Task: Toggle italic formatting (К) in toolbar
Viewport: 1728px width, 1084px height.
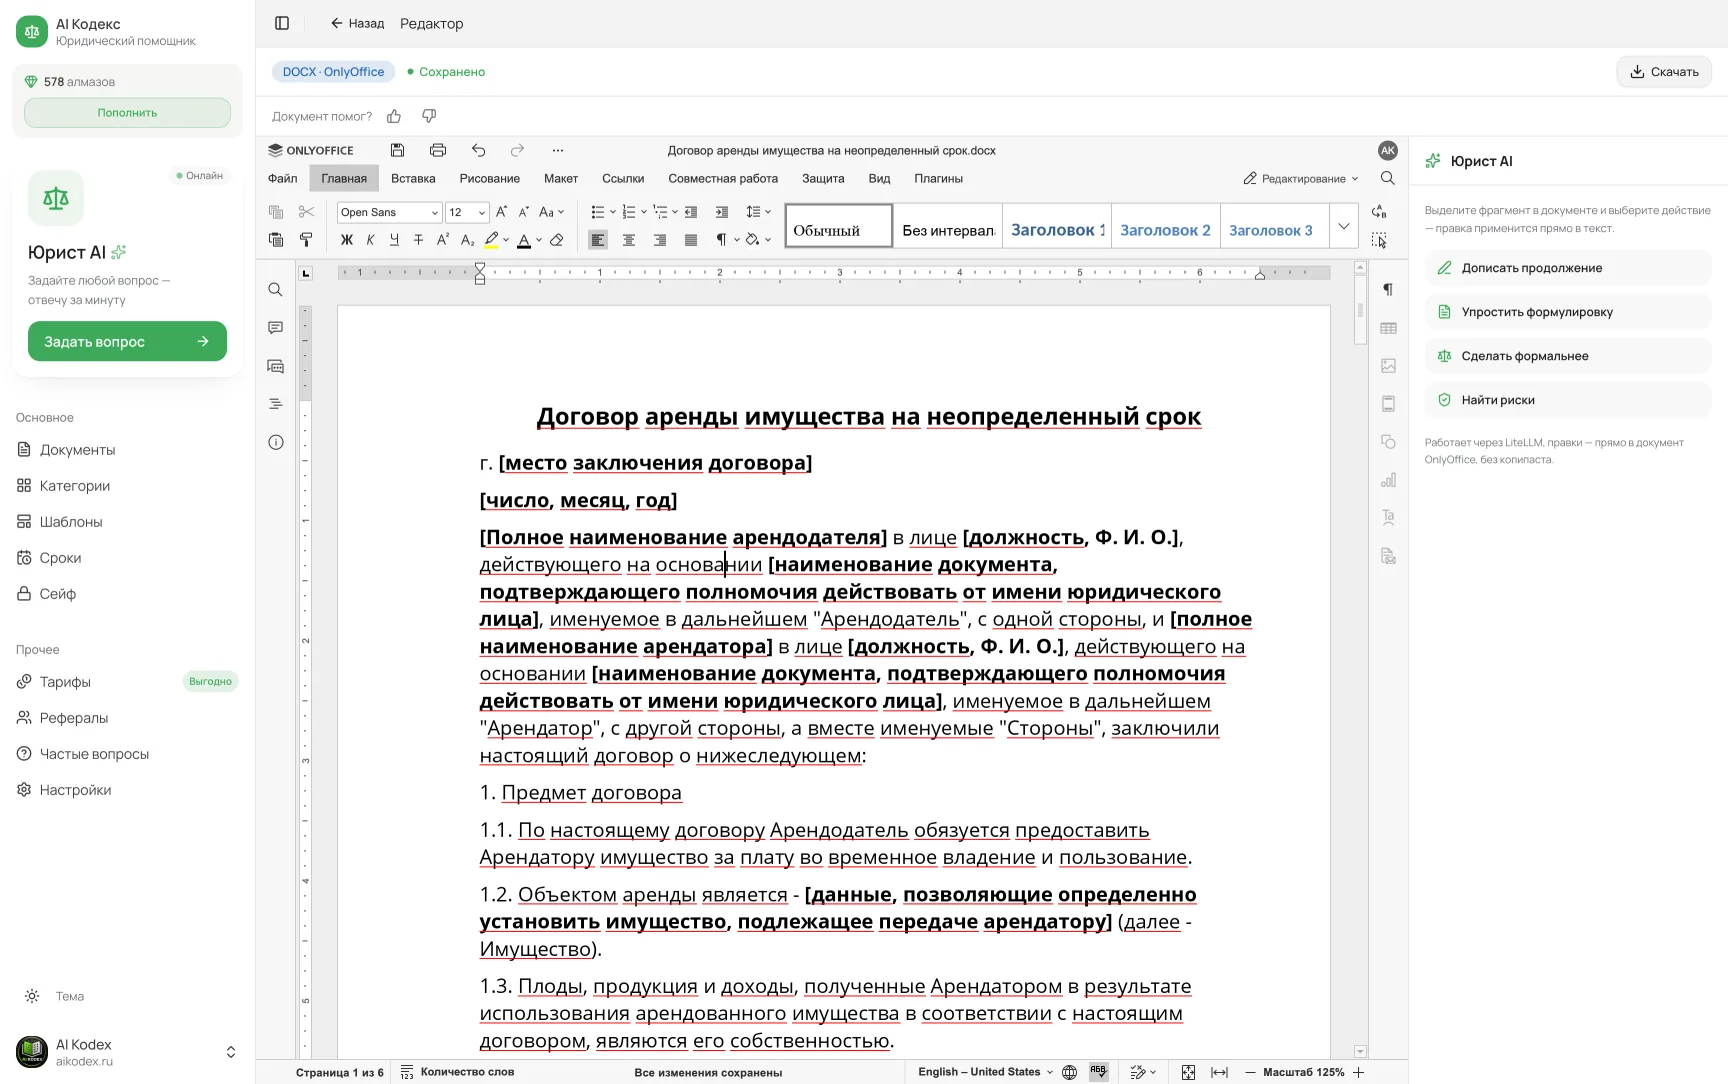Action: point(370,240)
